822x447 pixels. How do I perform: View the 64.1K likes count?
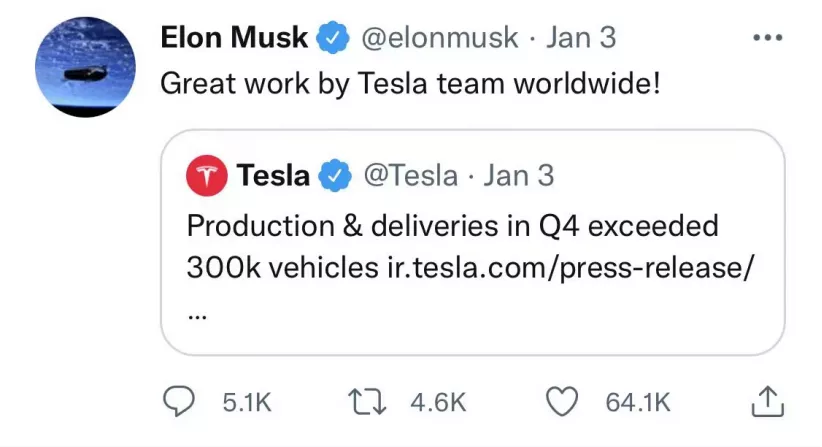coord(638,403)
